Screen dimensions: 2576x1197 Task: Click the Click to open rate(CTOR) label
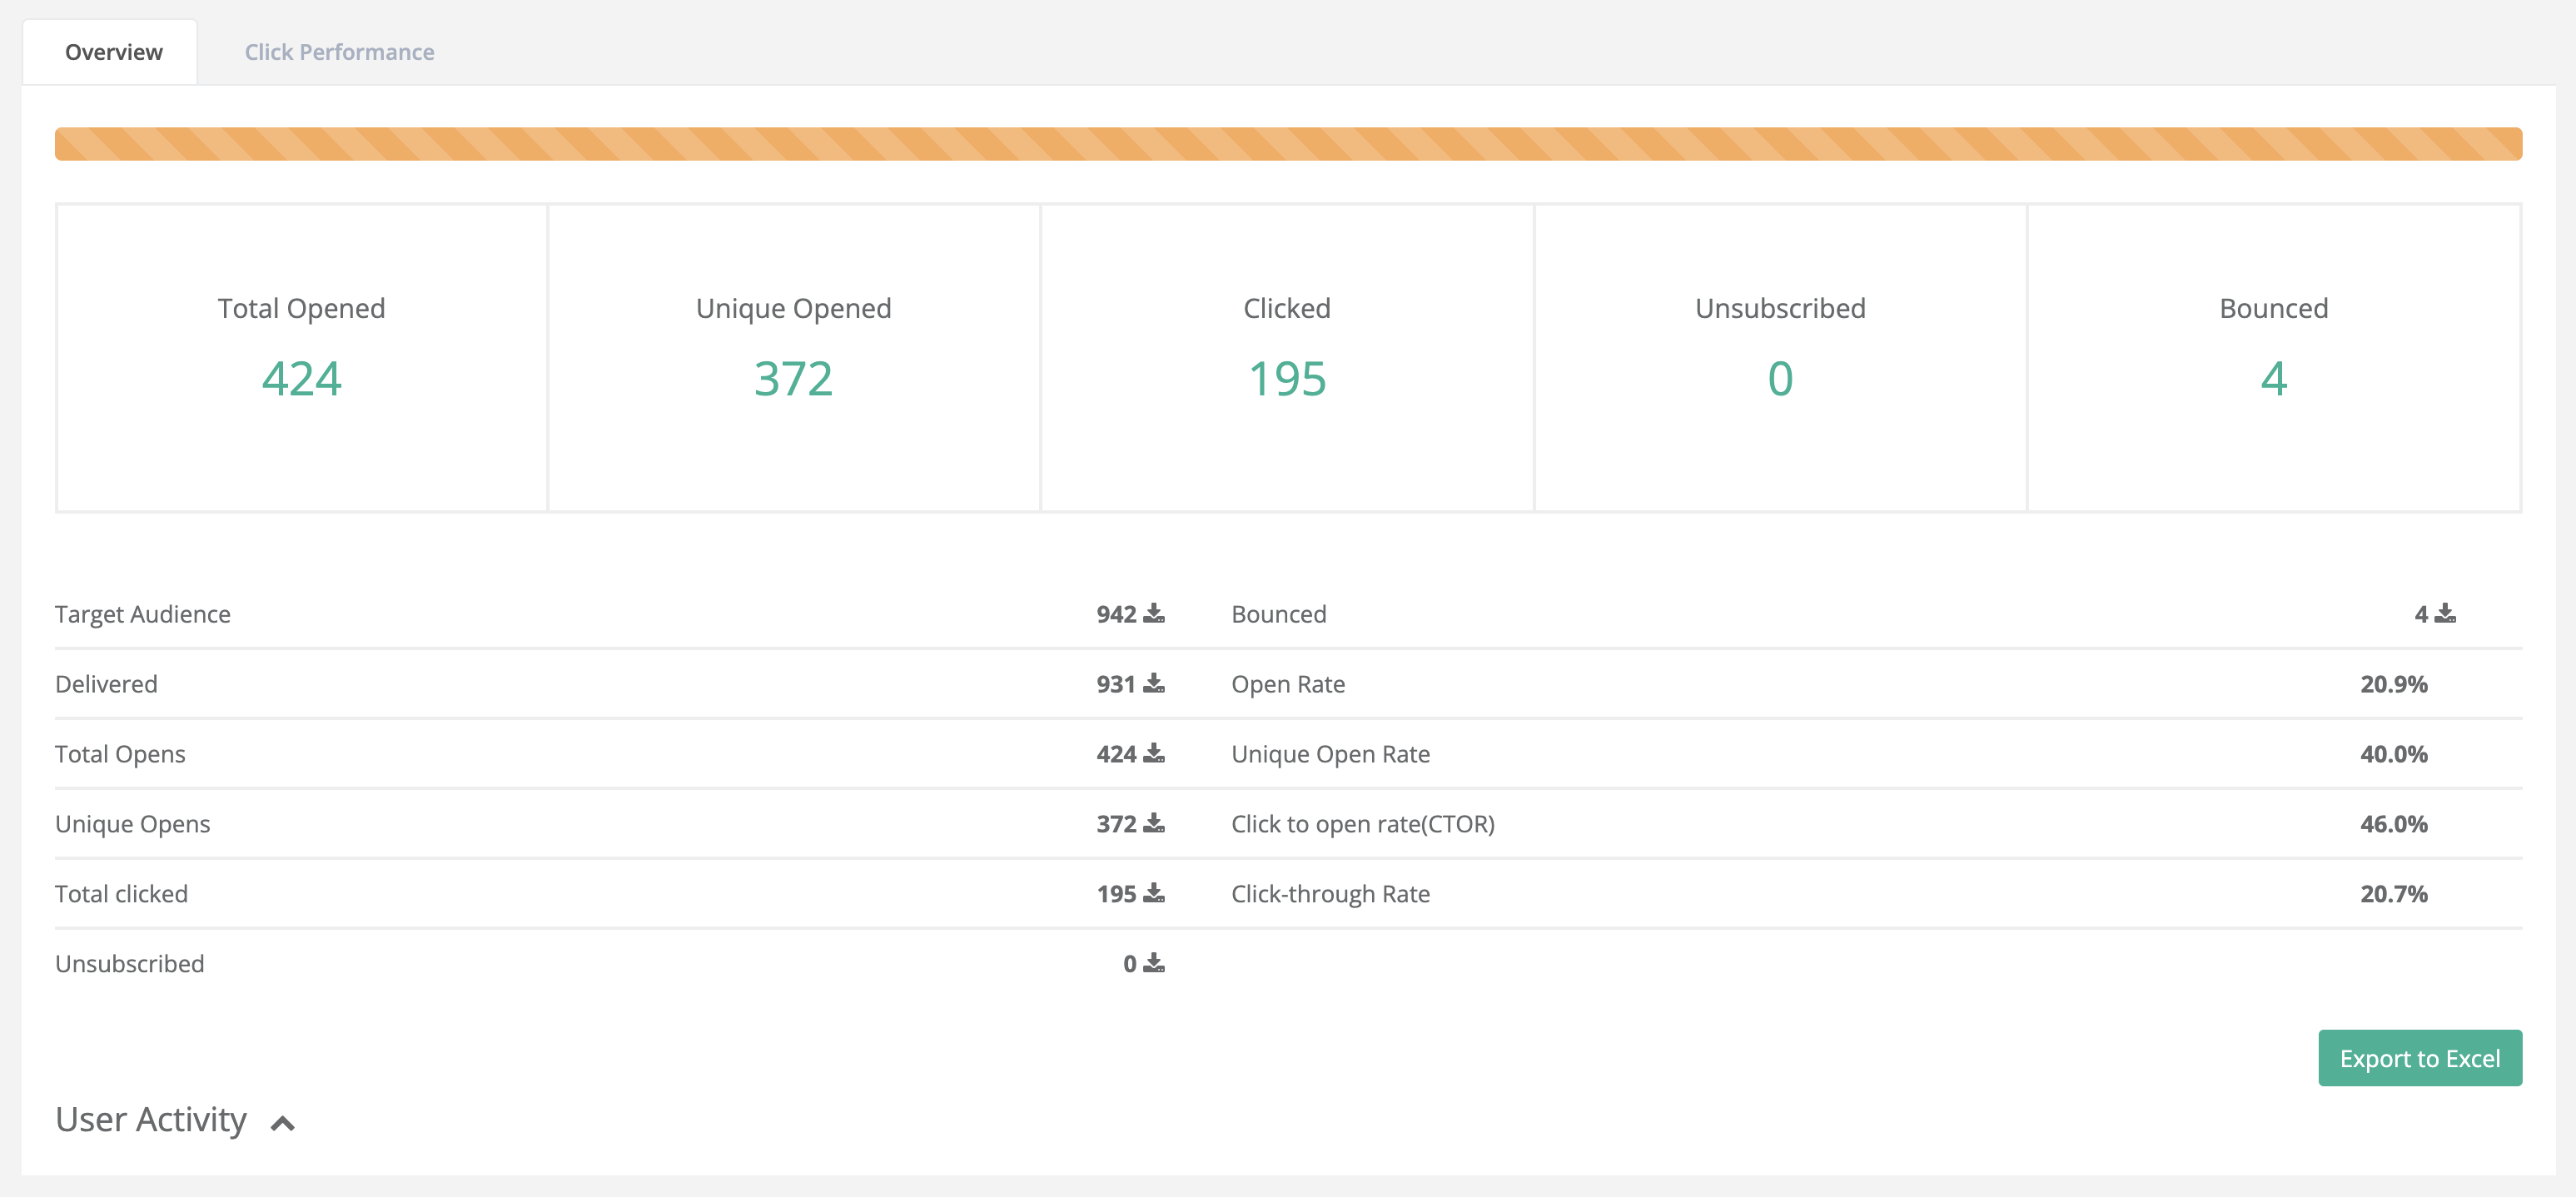[1362, 824]
